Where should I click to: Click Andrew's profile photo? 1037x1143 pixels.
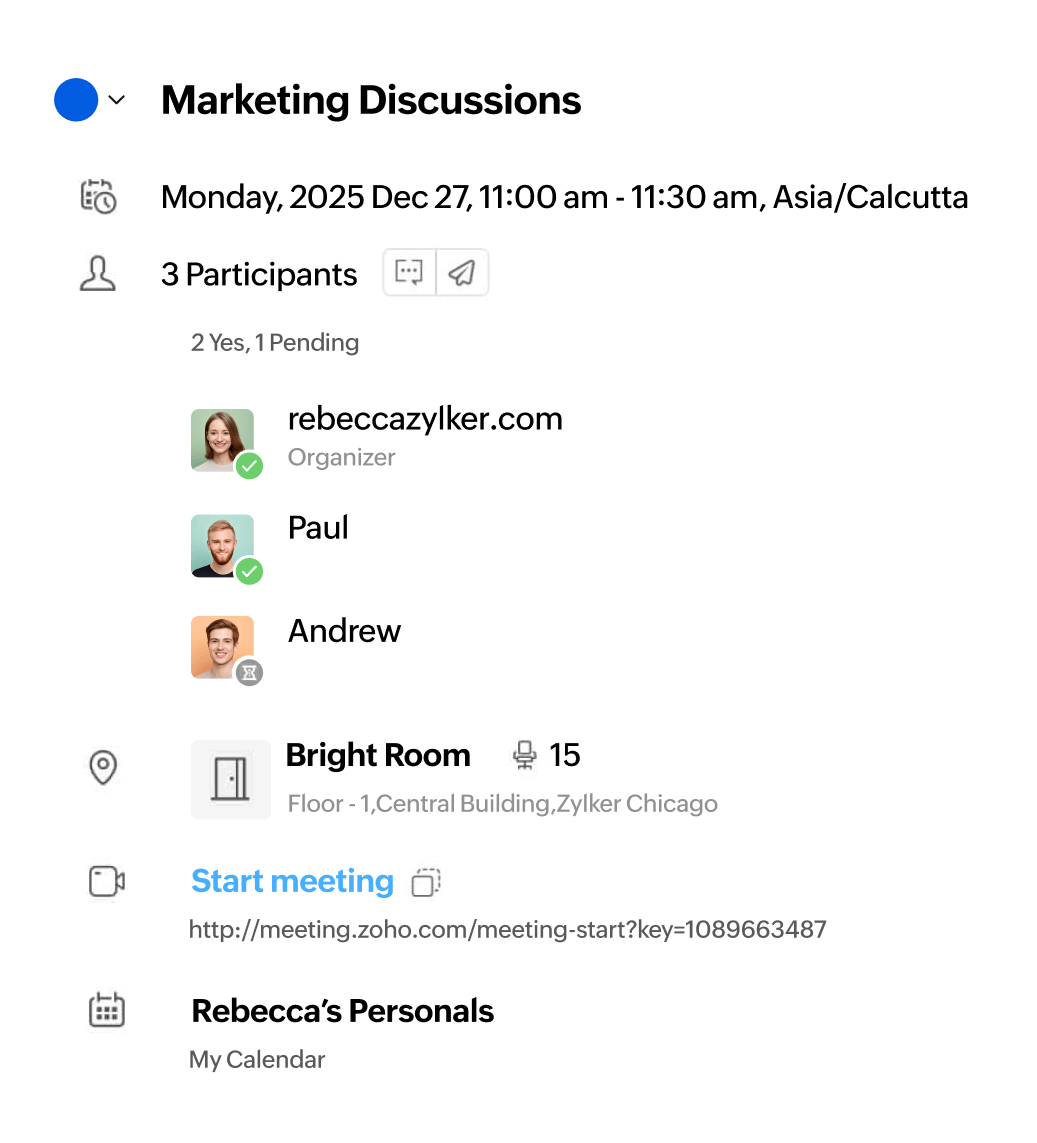[x=222, y=647]
